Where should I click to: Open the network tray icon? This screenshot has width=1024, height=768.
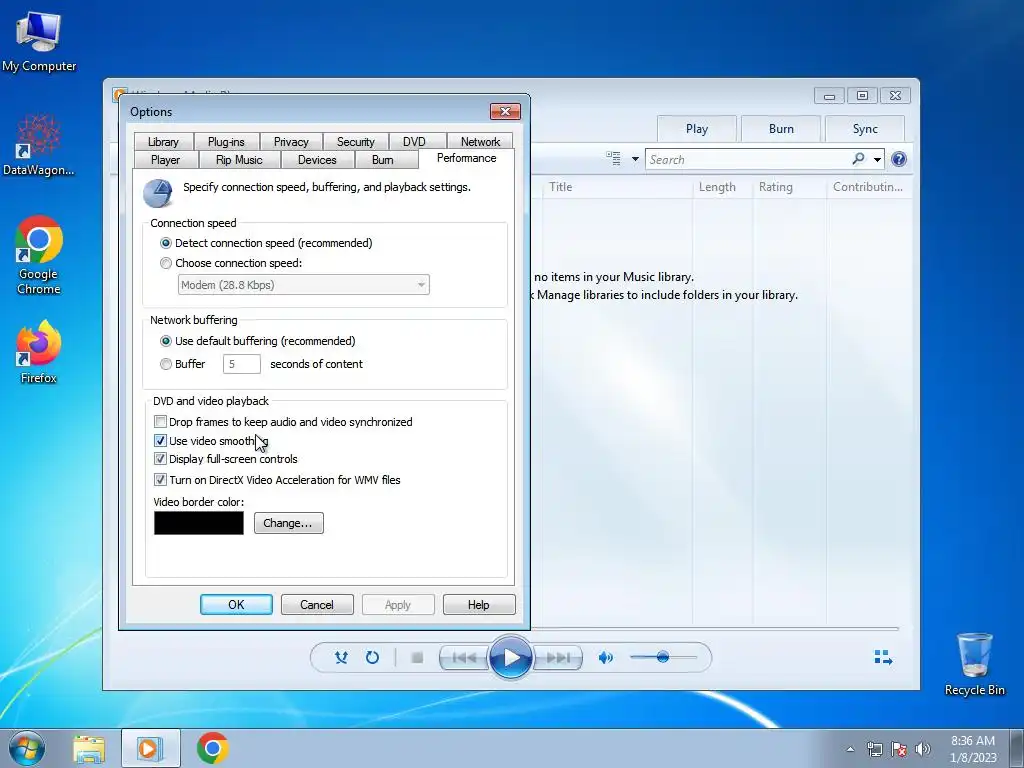pos(874,749)
